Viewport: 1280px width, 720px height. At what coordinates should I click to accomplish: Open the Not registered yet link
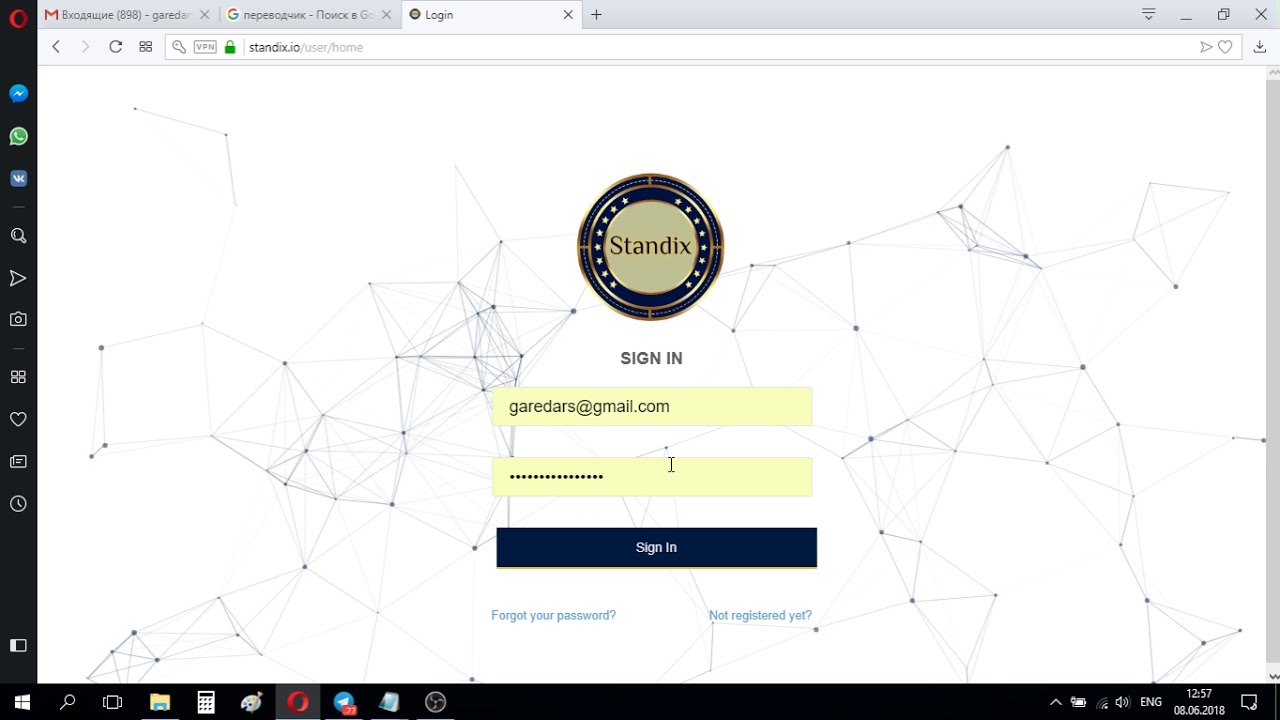pyautogui.click(x=760, y=615)
